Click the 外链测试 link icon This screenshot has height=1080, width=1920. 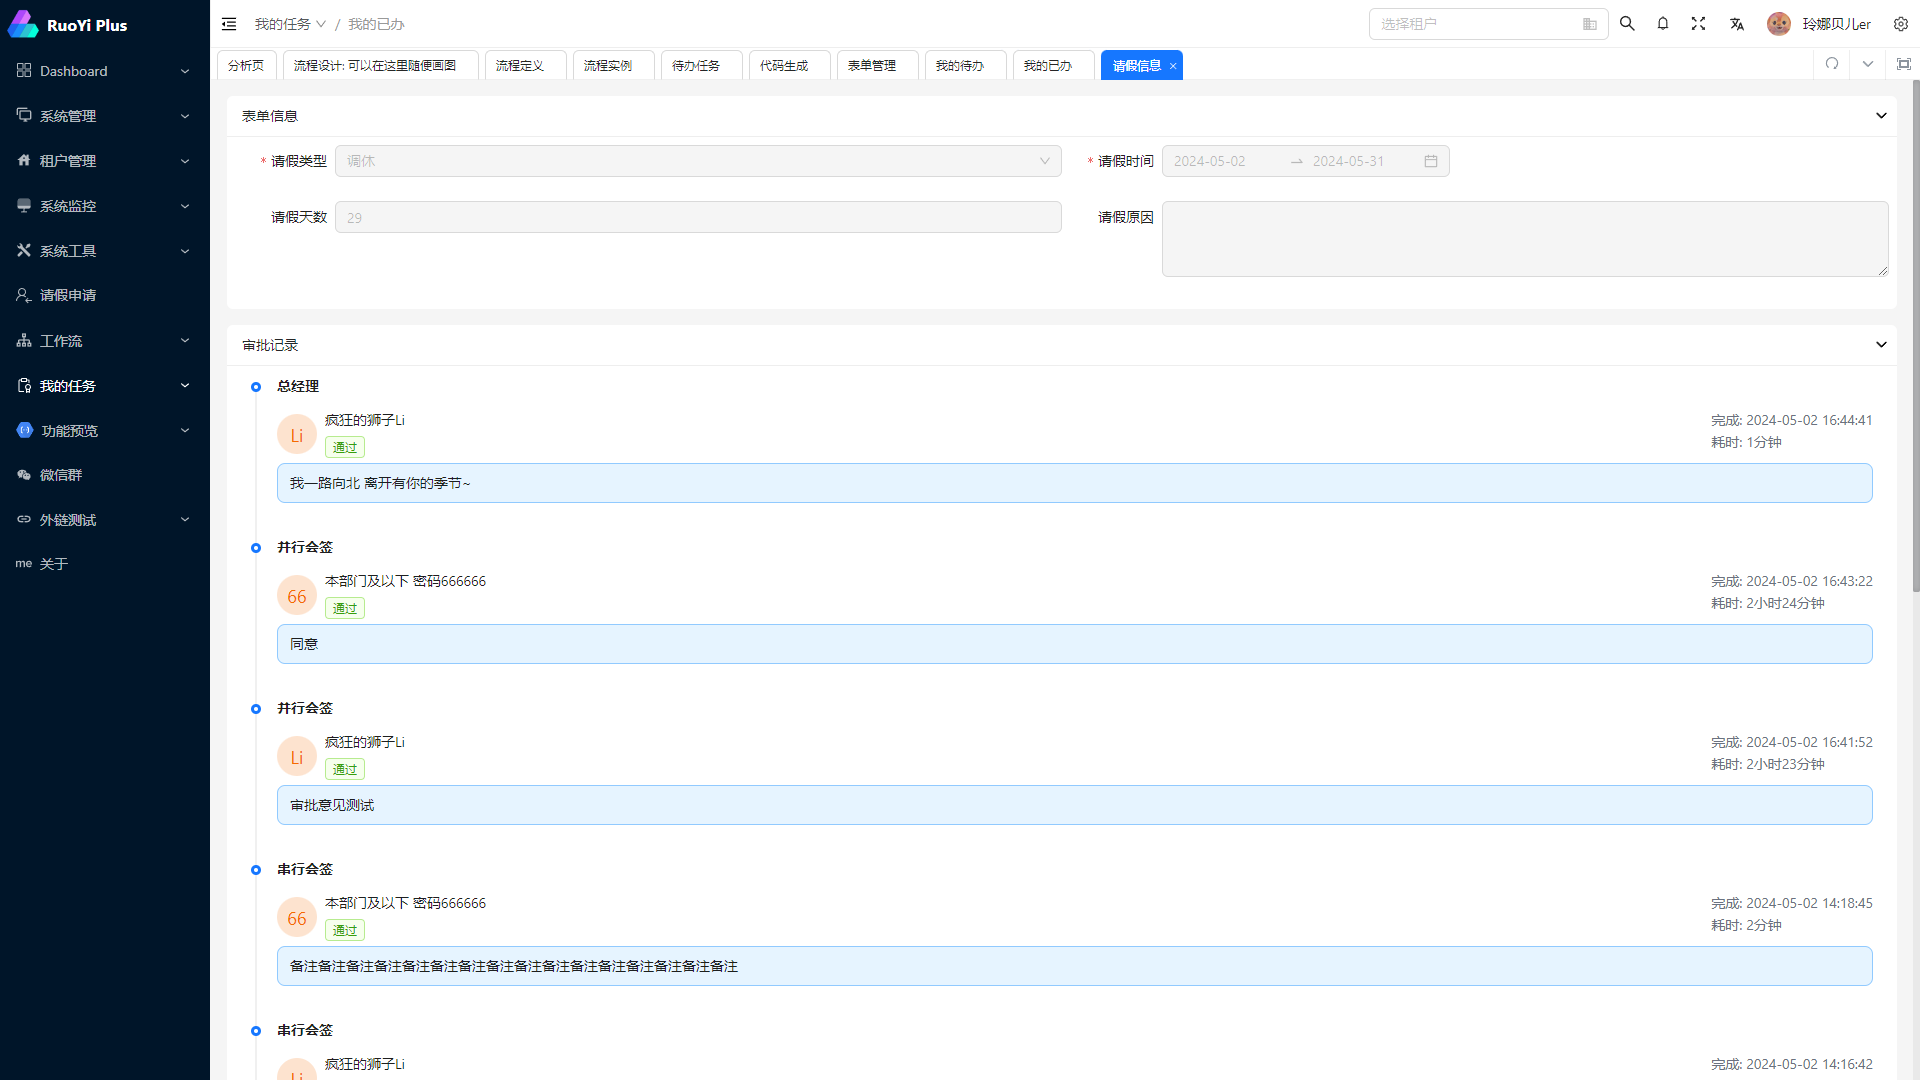point(24,519)
